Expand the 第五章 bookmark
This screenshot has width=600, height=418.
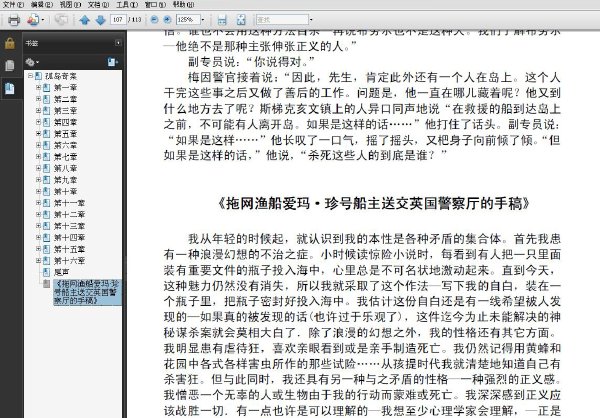tap(38, 134)
